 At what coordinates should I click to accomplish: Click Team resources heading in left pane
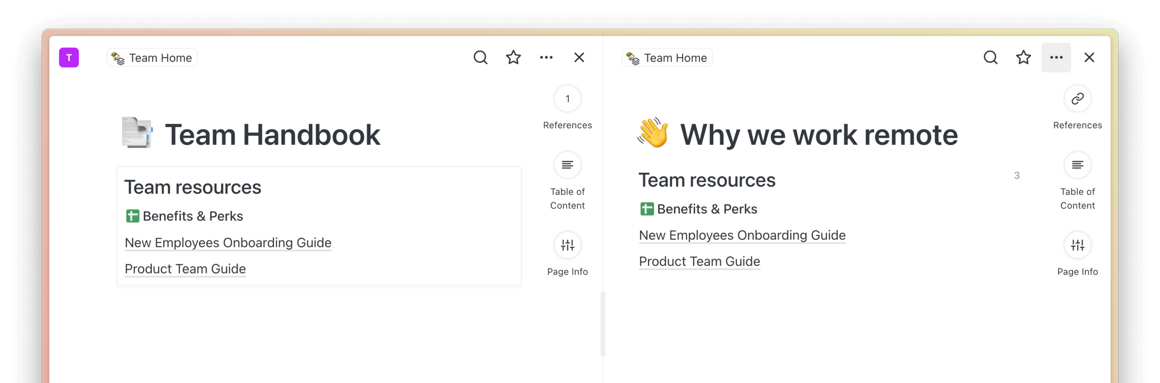[192, 187]
